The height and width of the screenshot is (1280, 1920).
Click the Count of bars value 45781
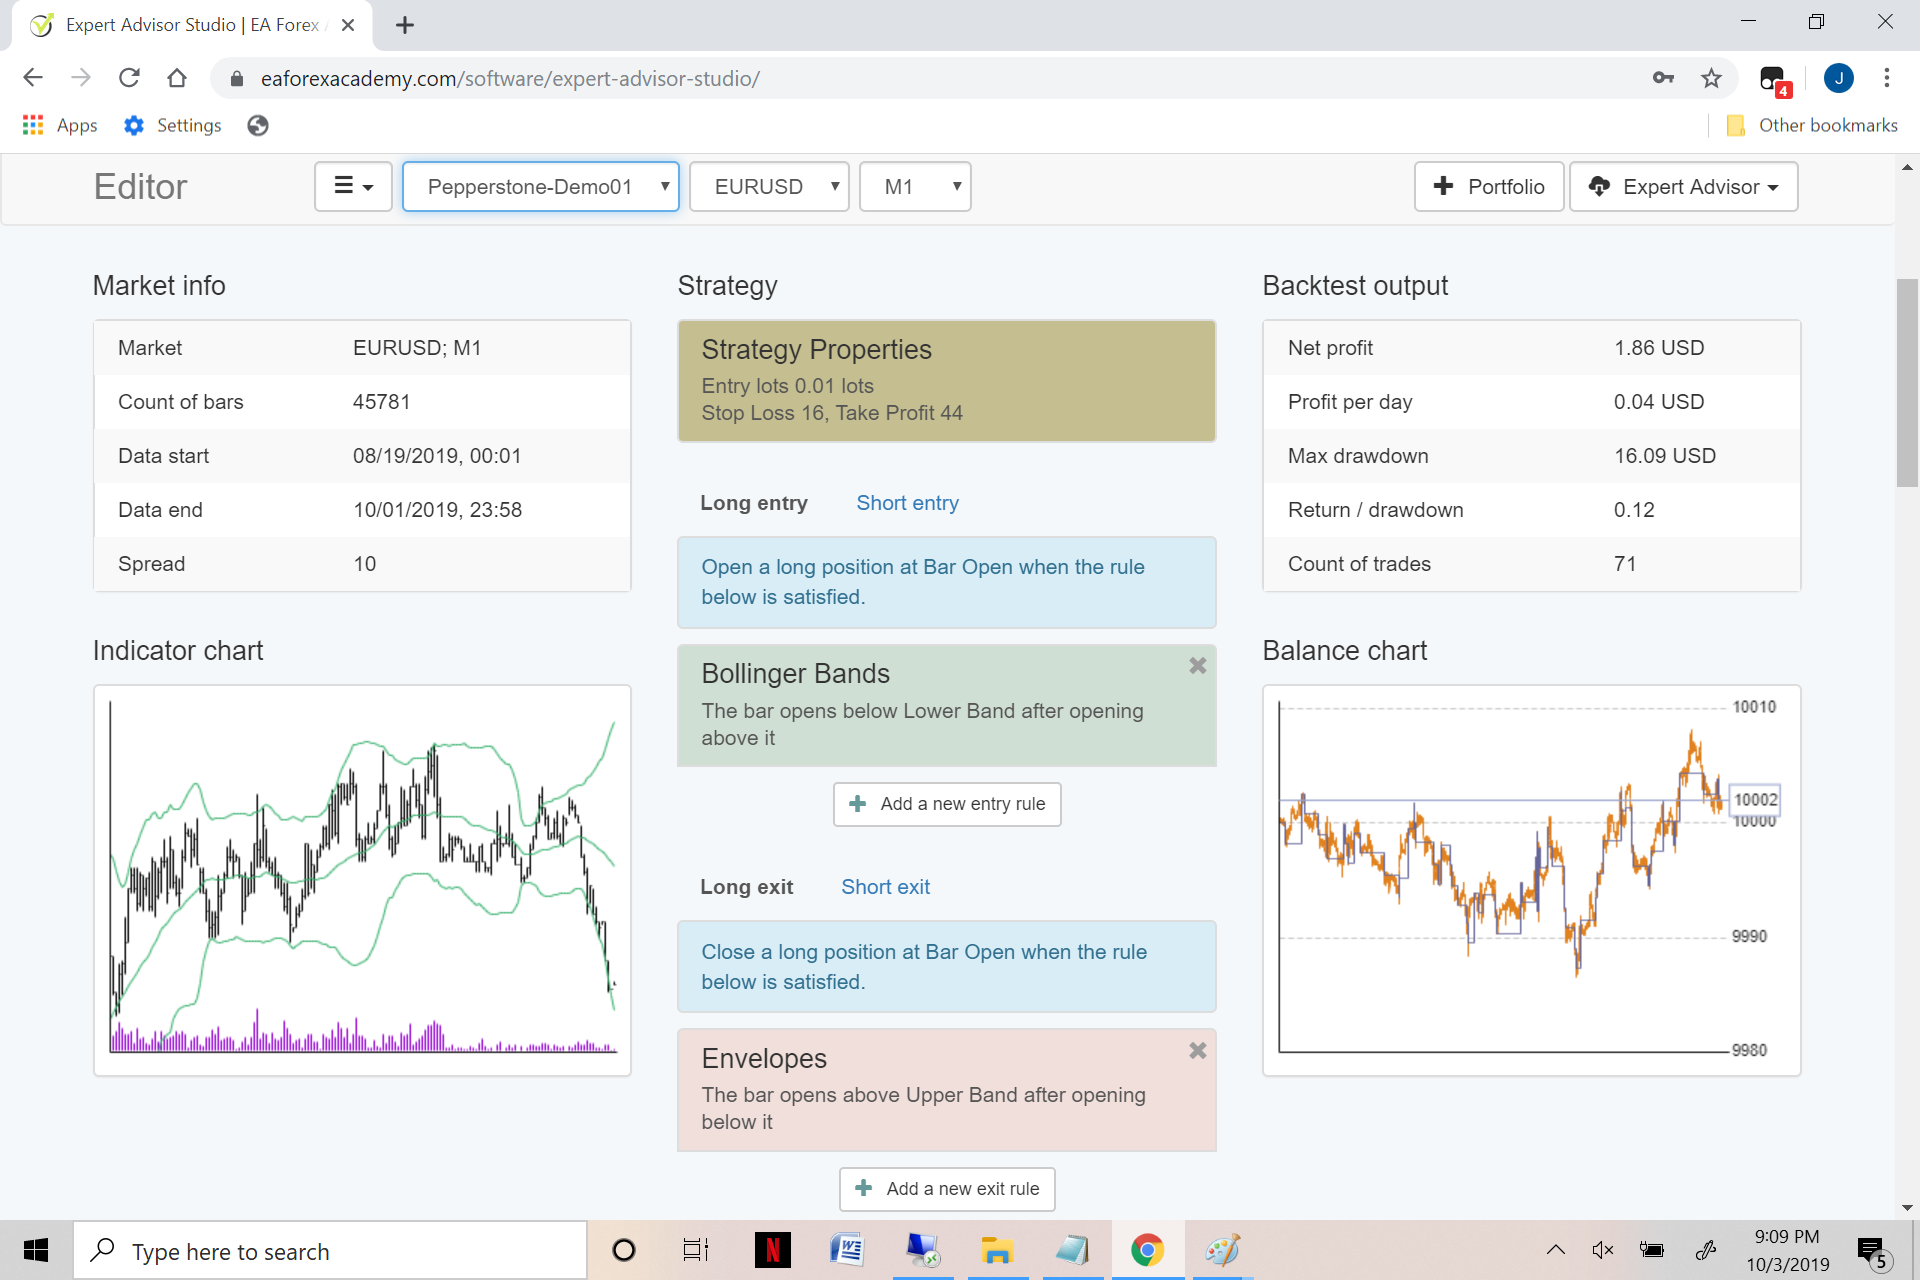click(382, 402)
